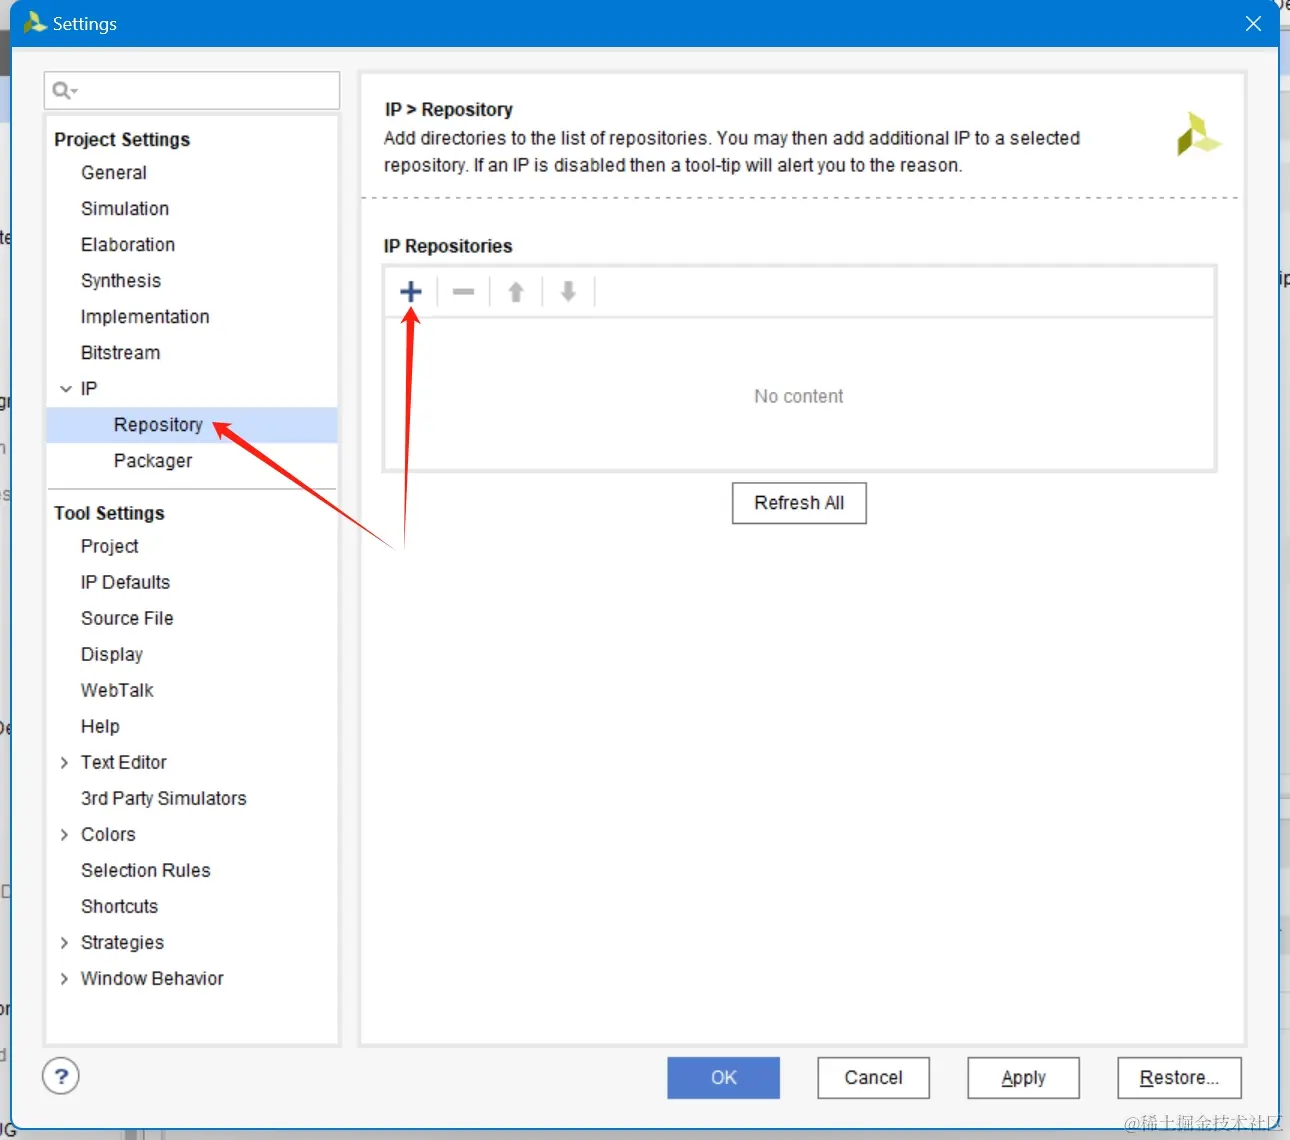
Task: Select Synthesis settings
Action: pos(121,281)
